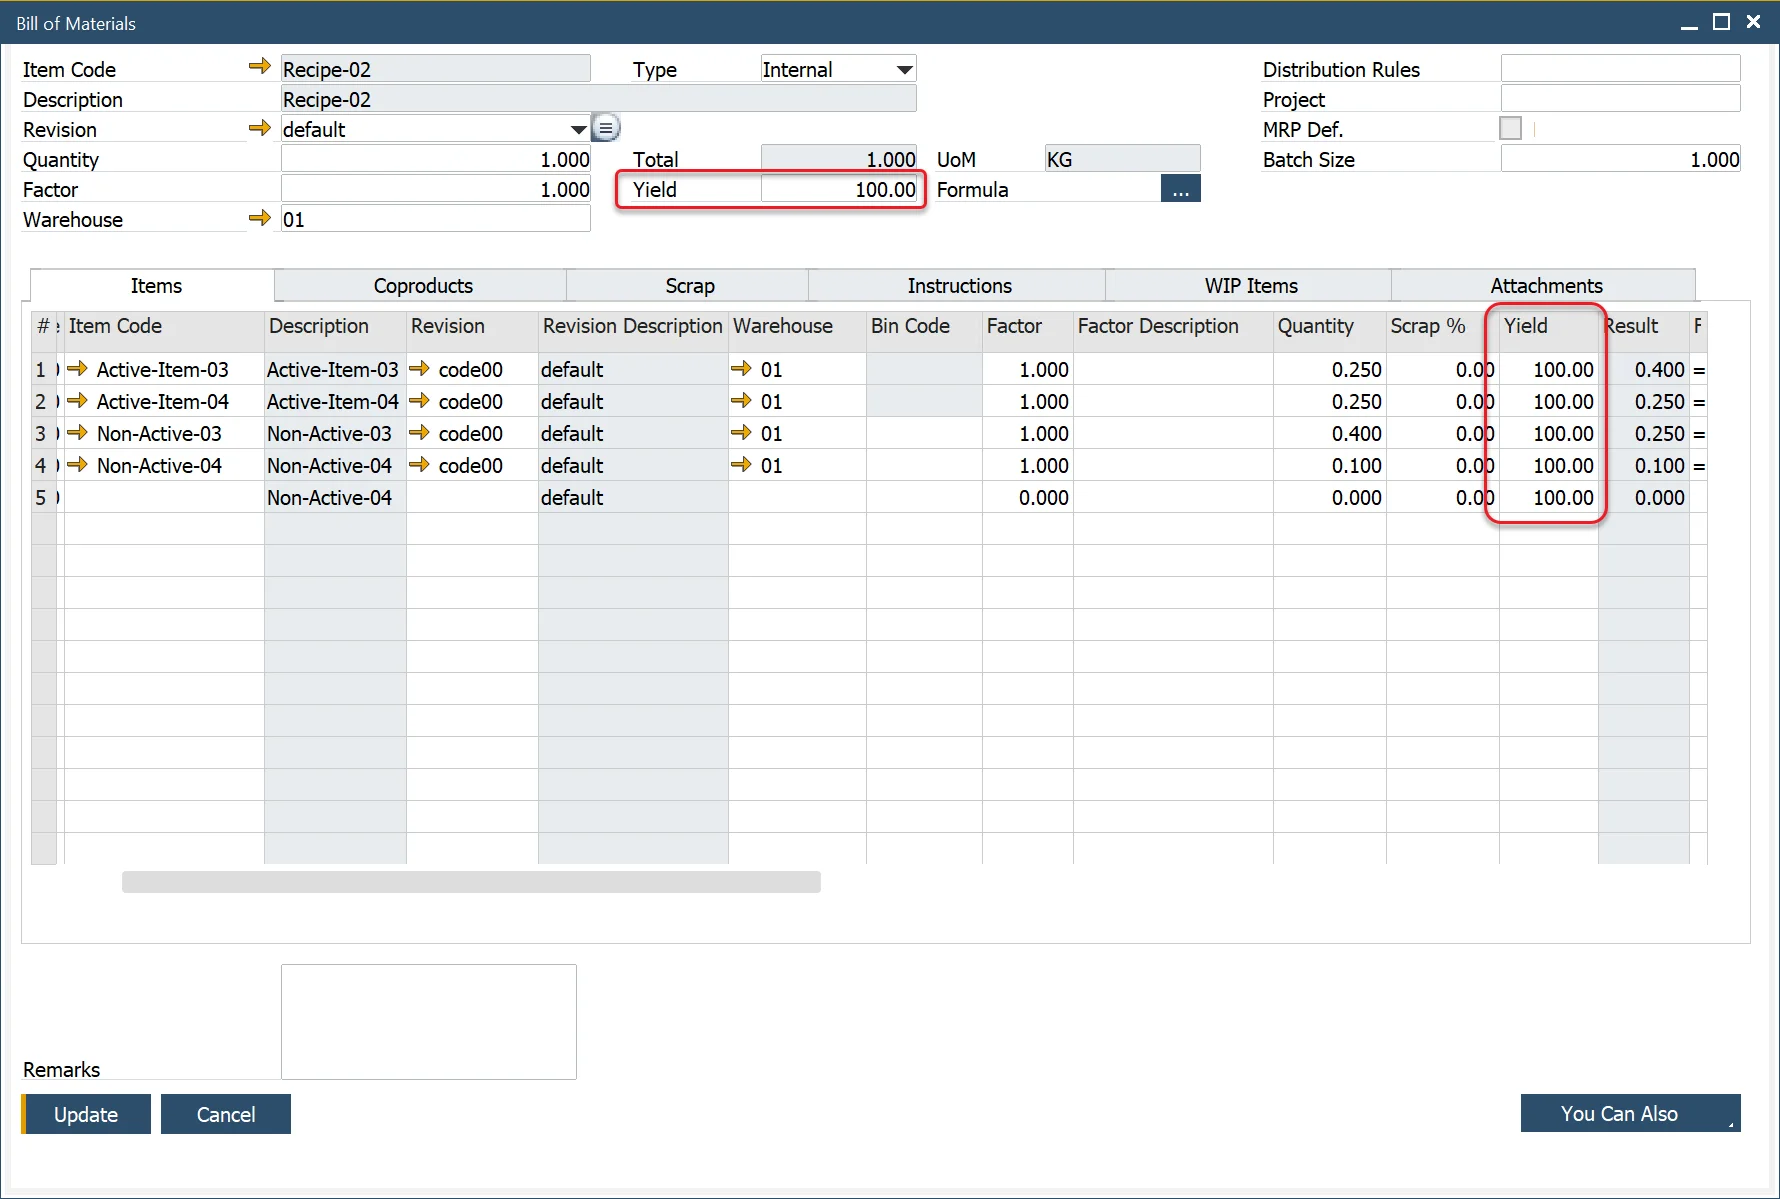The height and width of the screenshot is (1199, 1780).
Task: Click the horizontal scrollbar under the table
Action: [x=471, y=882]
